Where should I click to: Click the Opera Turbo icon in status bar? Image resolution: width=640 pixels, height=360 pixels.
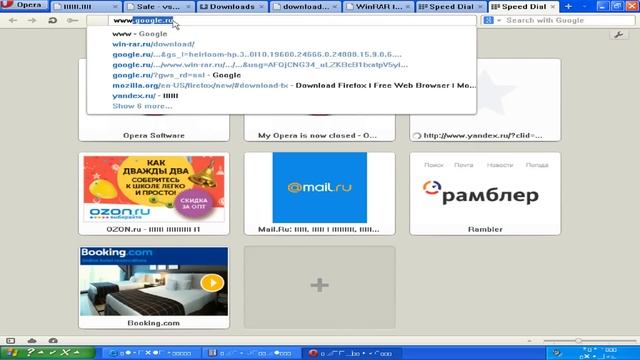coord(53,340)
